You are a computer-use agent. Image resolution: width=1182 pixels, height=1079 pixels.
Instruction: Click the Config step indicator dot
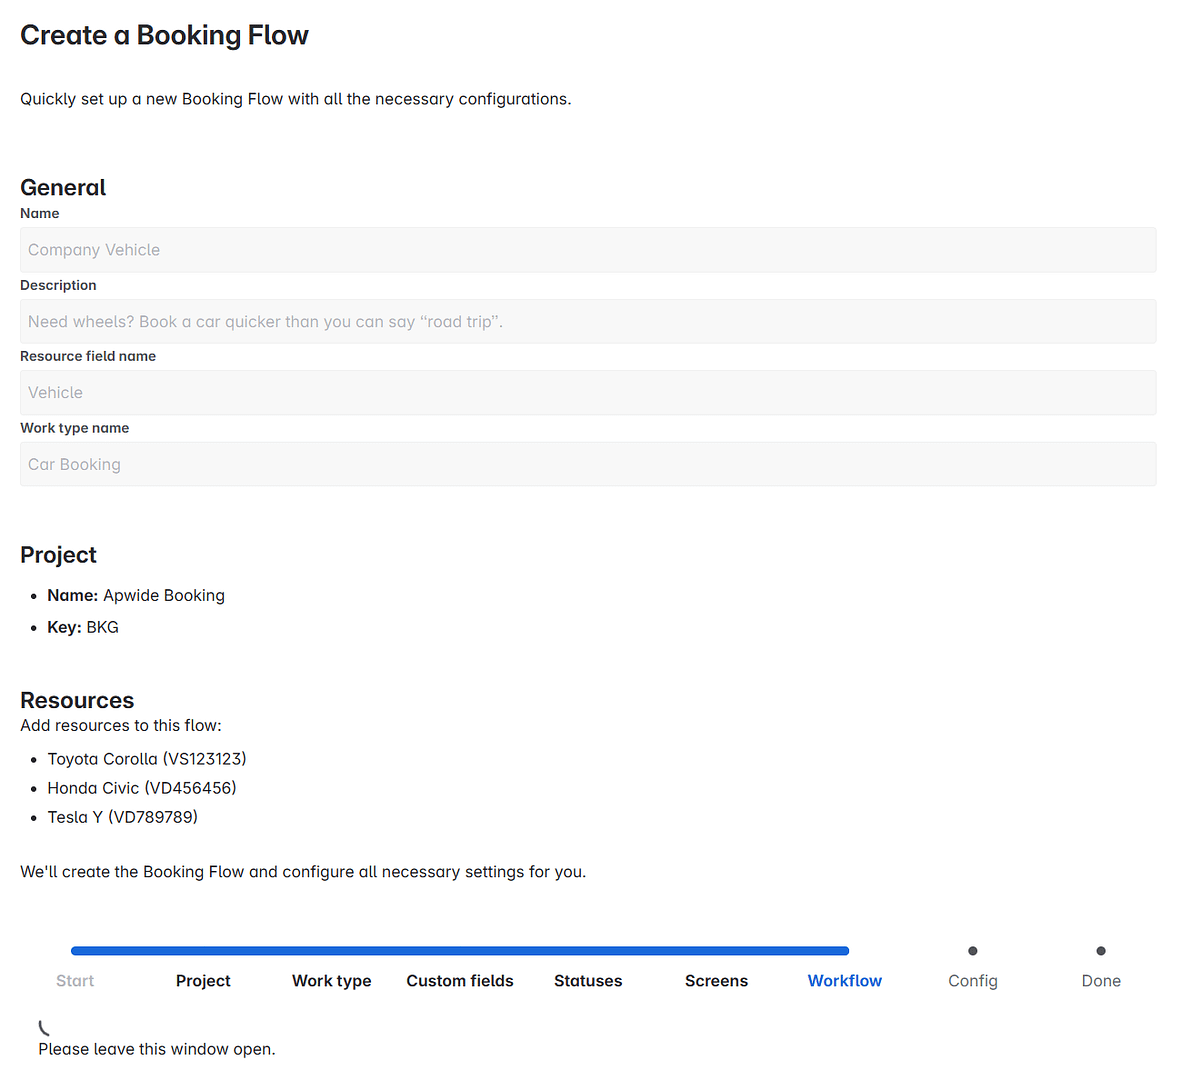(x=972, y=950)
